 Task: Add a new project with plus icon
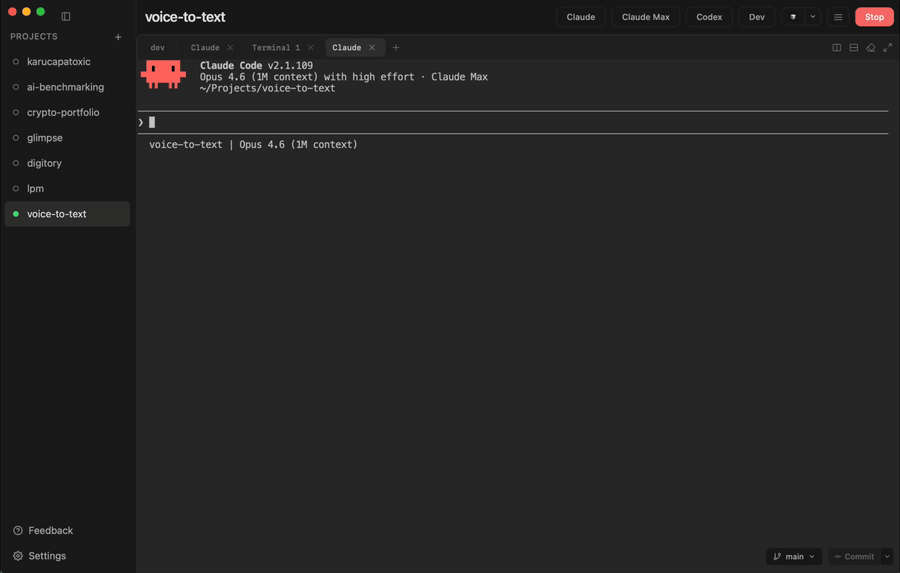coord(118,37)
